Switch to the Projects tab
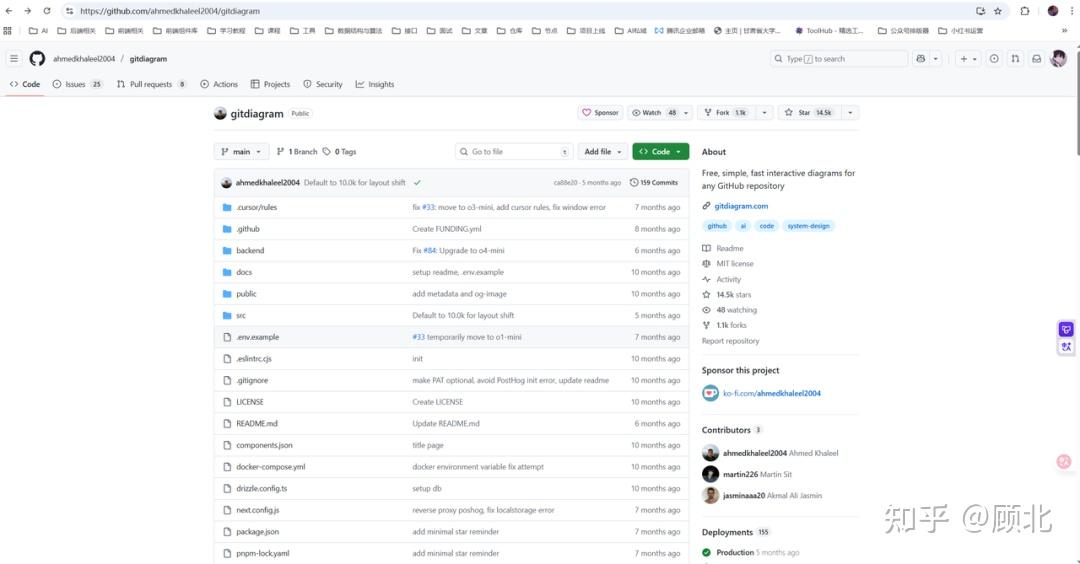1080x564 pixels. click(270, 84)
